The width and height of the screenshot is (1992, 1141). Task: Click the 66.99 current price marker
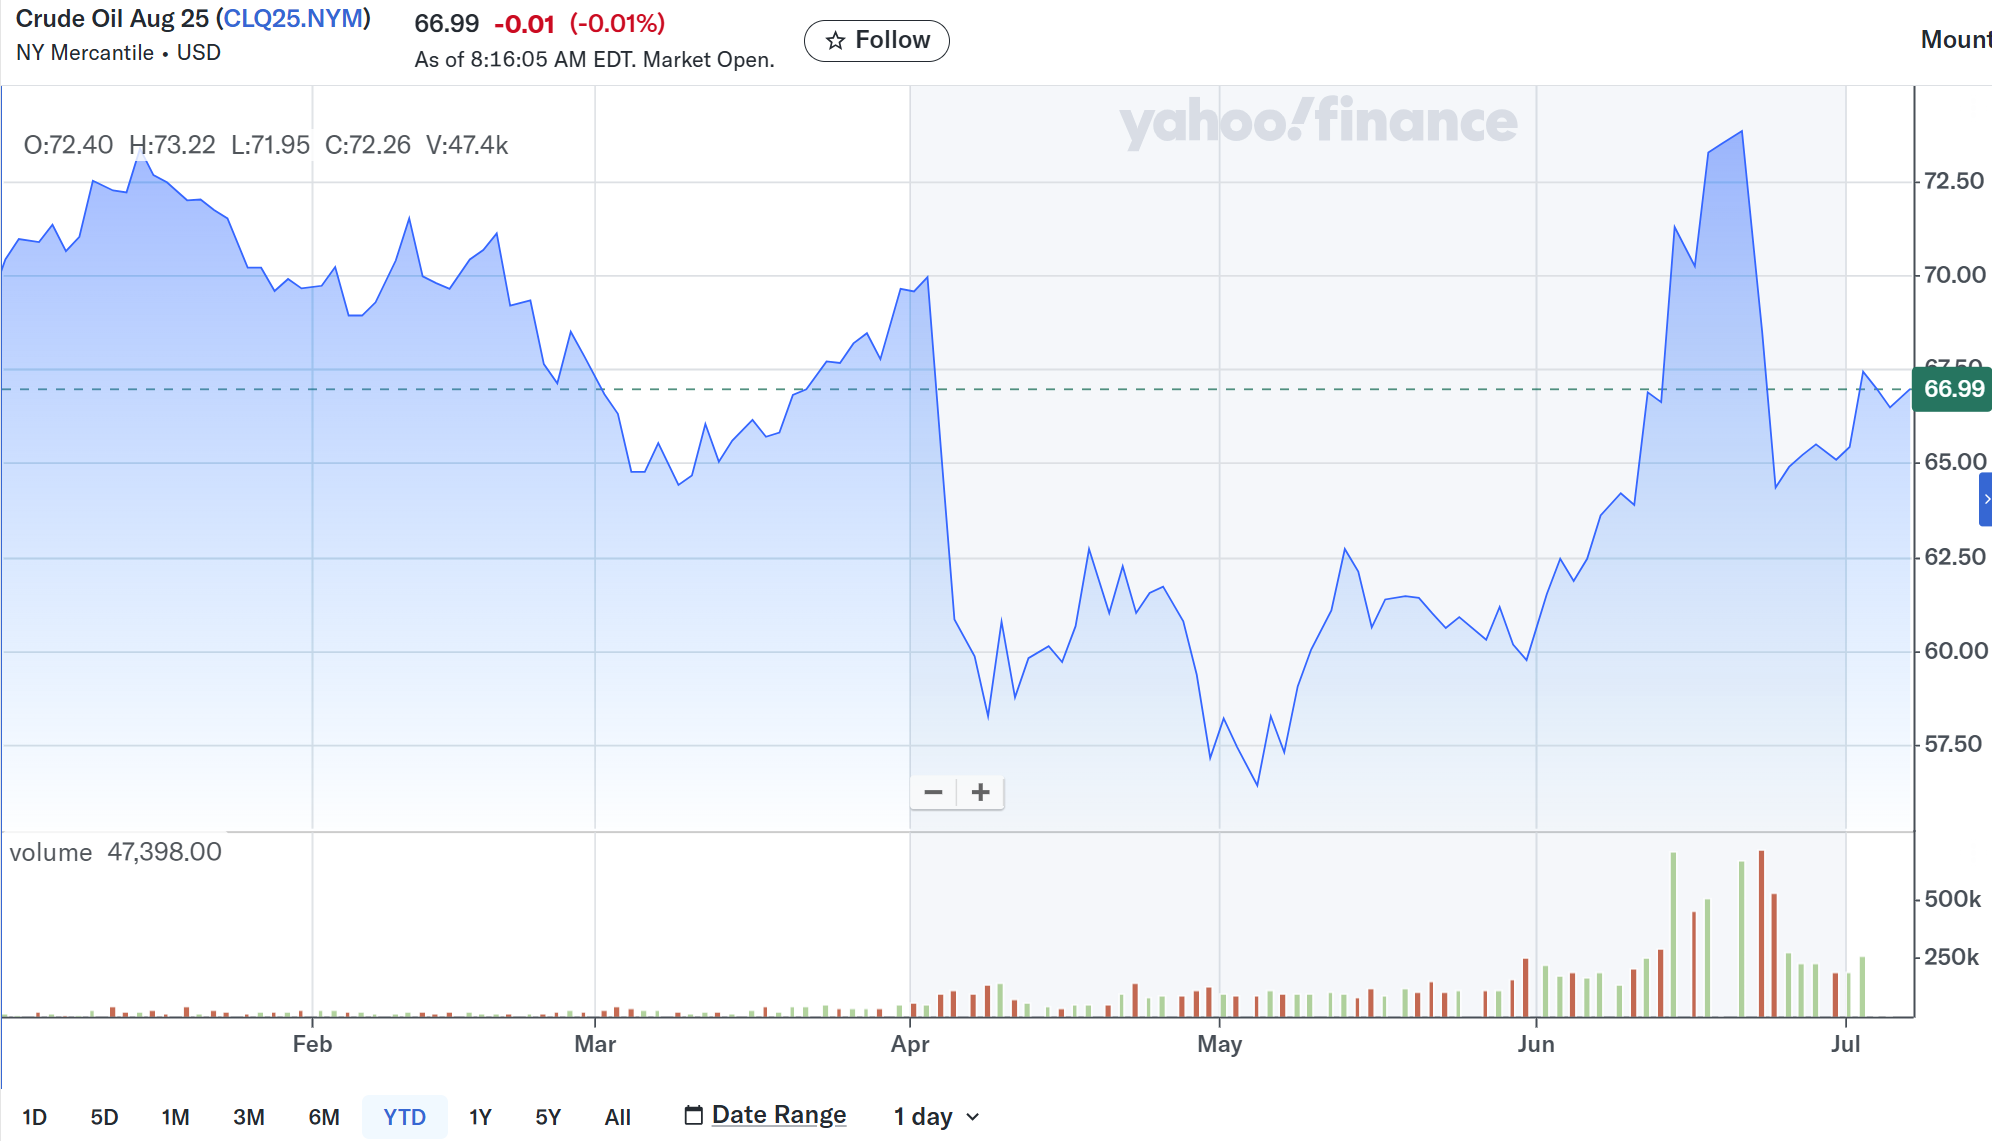[x=1952, y=389]
